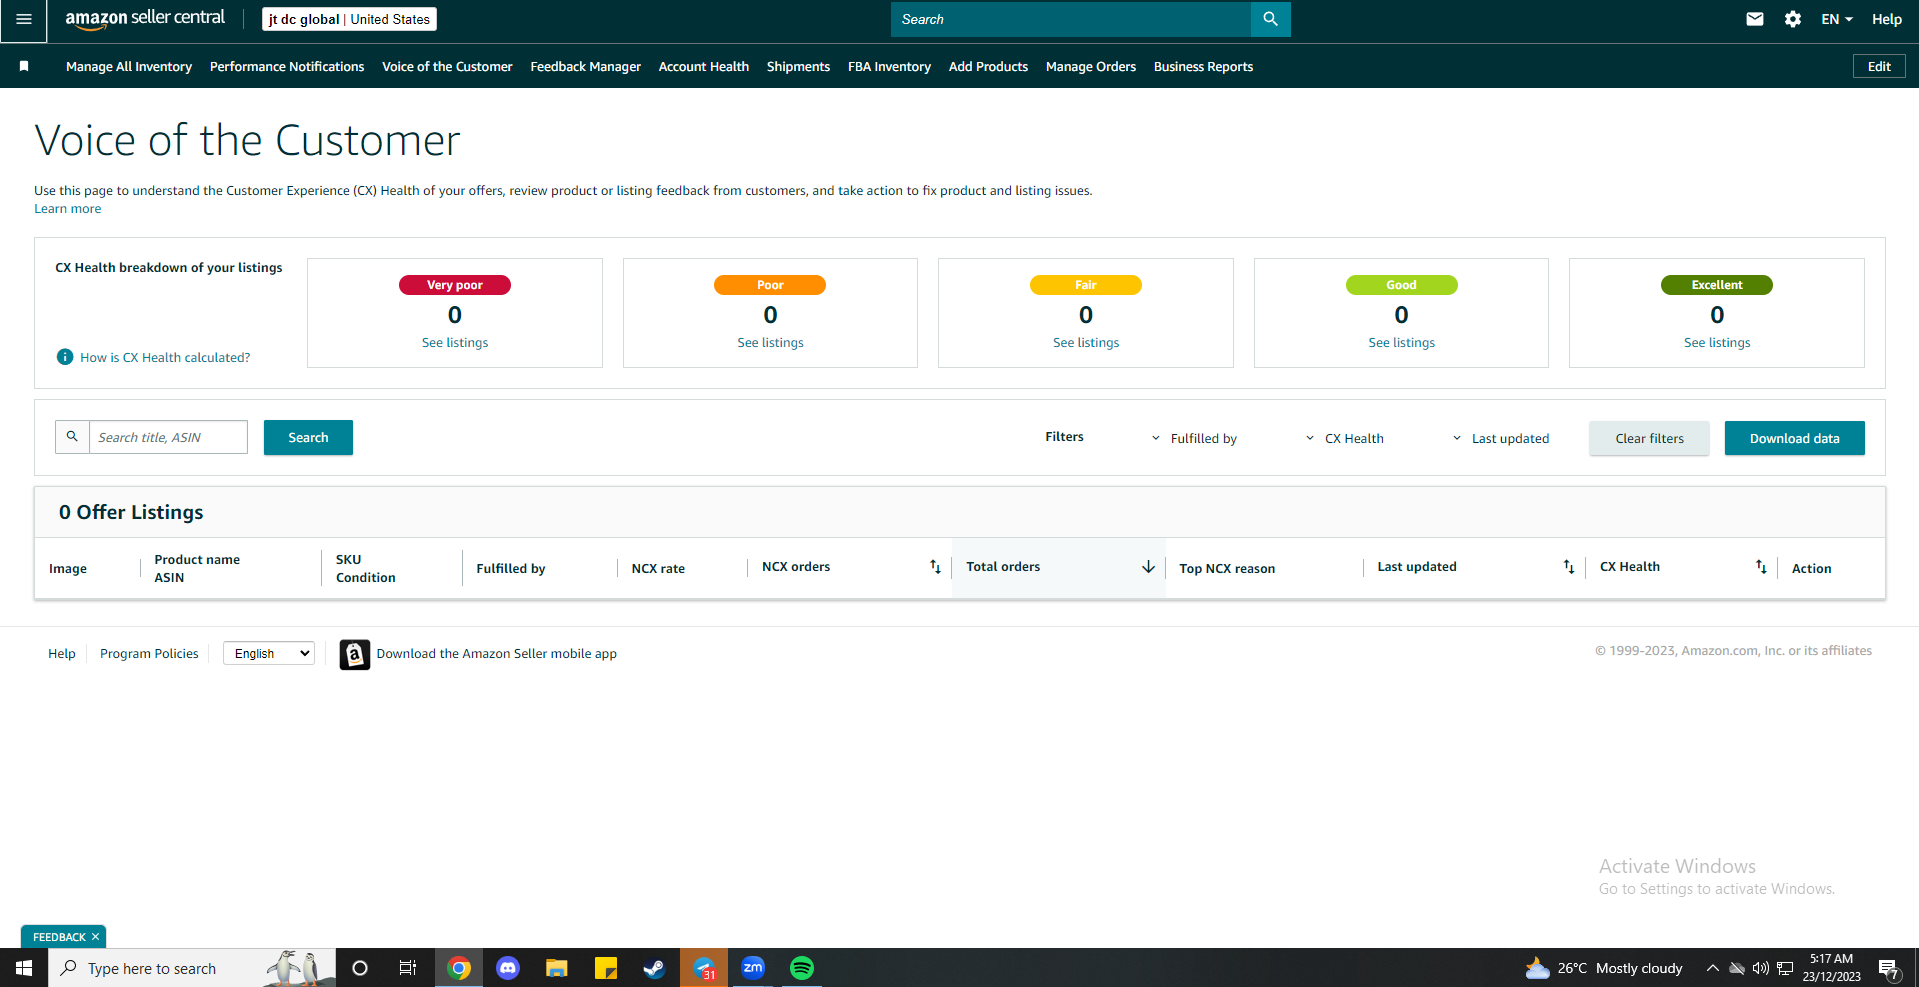The height and width of the screenshot is (987, 1919).
Task: See listings under Excellent
Action: tap(1717, 342)
